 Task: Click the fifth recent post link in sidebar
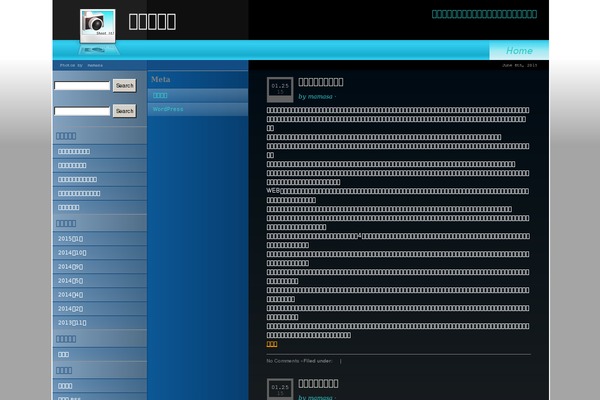click(68, 207)
